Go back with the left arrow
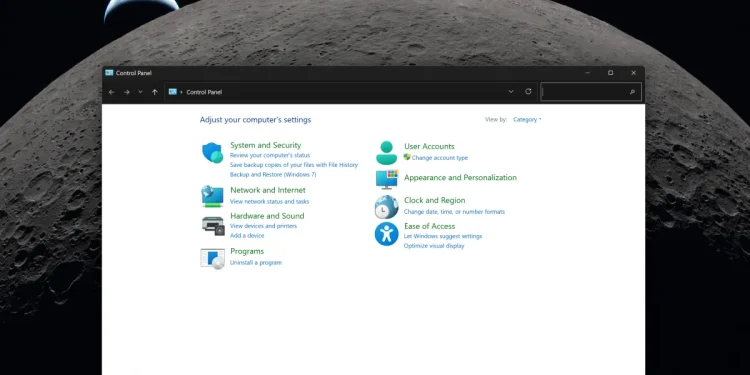 111,92
